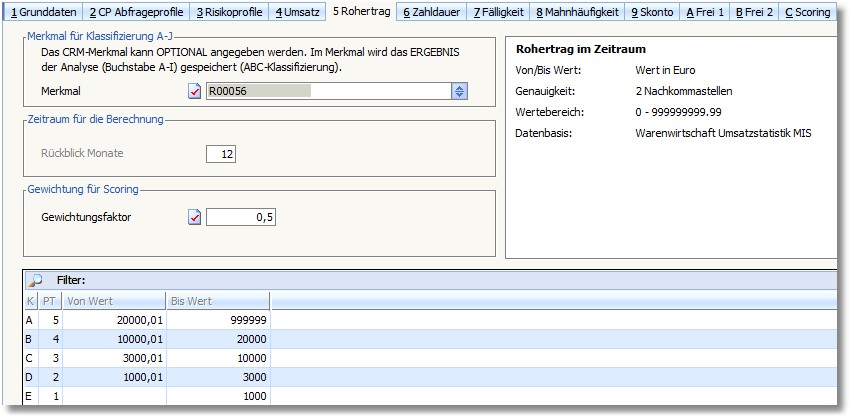Open the Merkmal R00056 dropdown arrow

(459, 91)
